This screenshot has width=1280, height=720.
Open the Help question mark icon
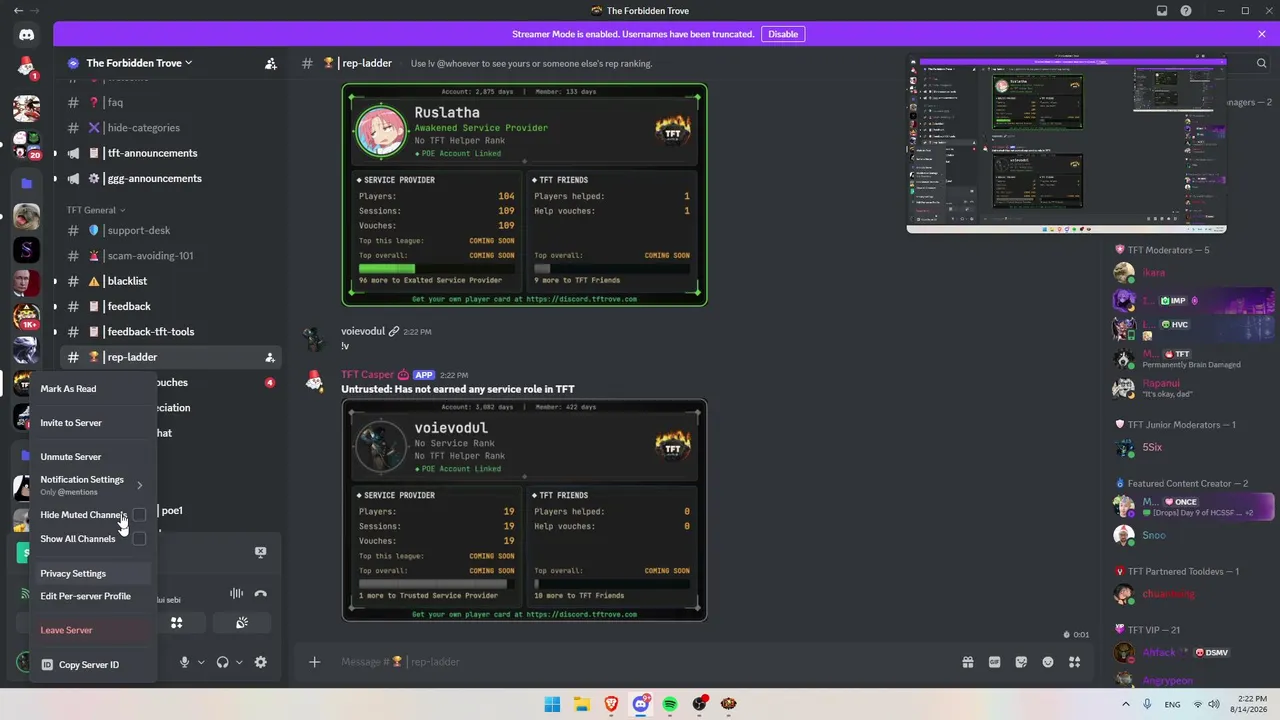(1186, 11)
